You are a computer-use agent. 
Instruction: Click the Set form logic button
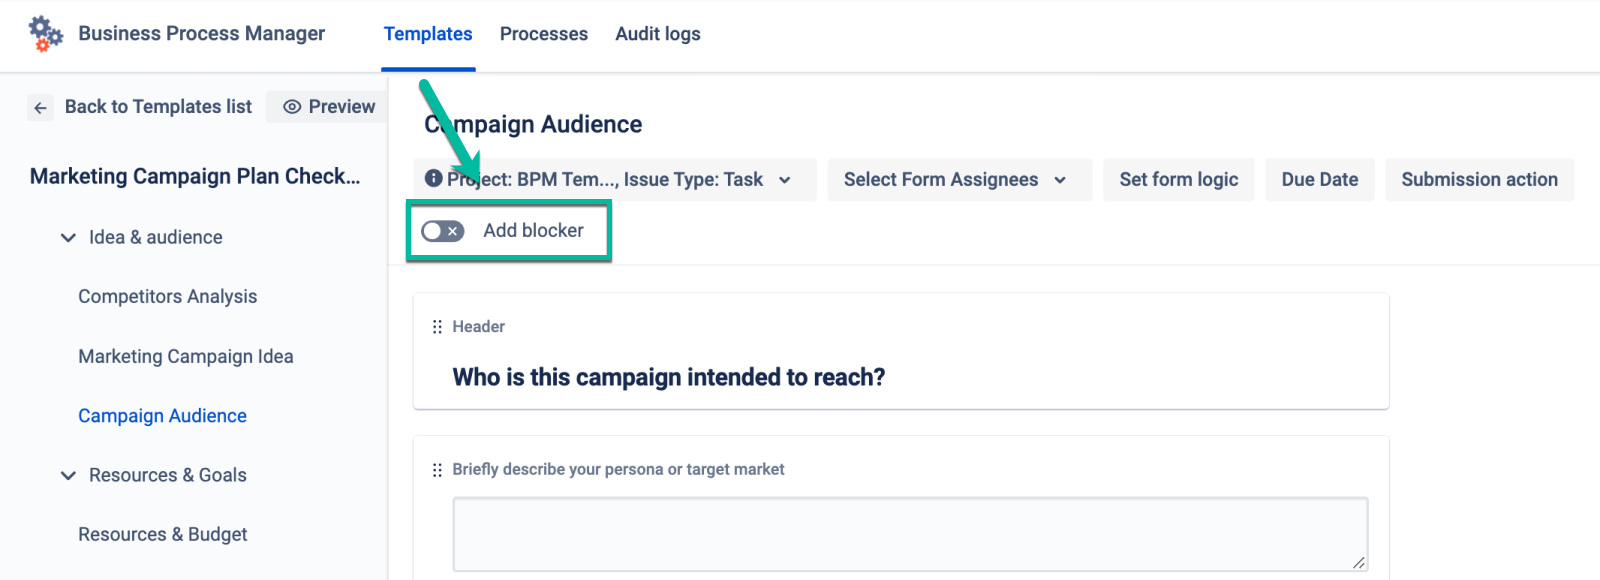(1178, 180)
